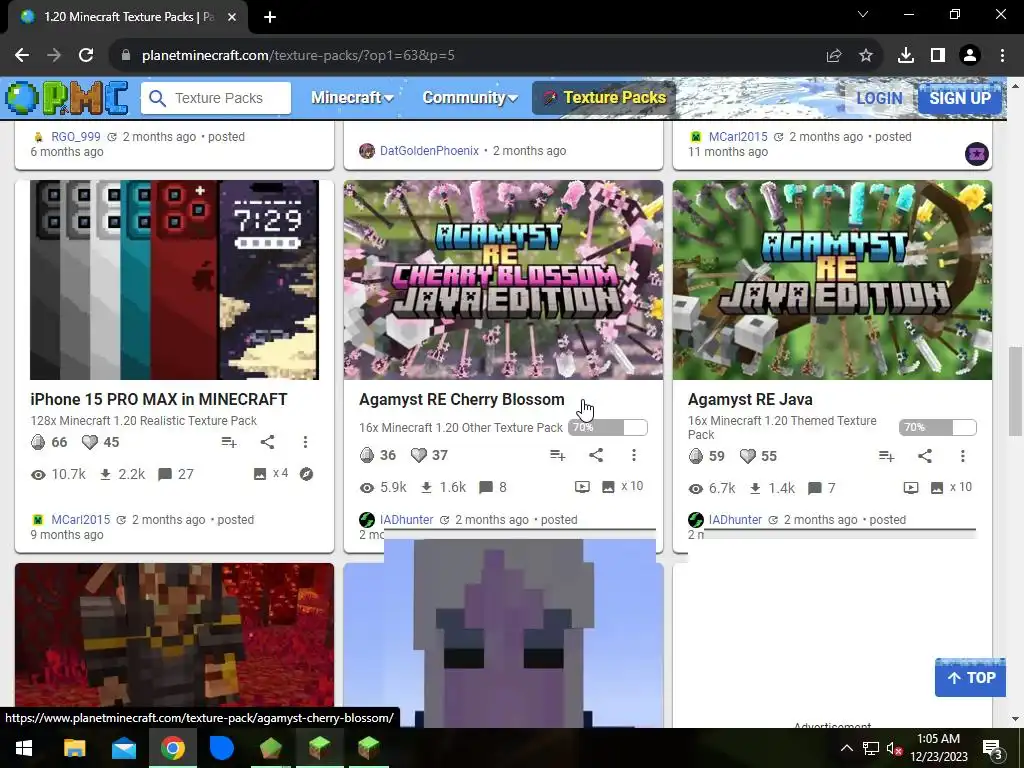Click diamond icon on Agamyst RE Java card
Image resolution: width=1024 pixels, height=768 pixels.
pos(696,456)
